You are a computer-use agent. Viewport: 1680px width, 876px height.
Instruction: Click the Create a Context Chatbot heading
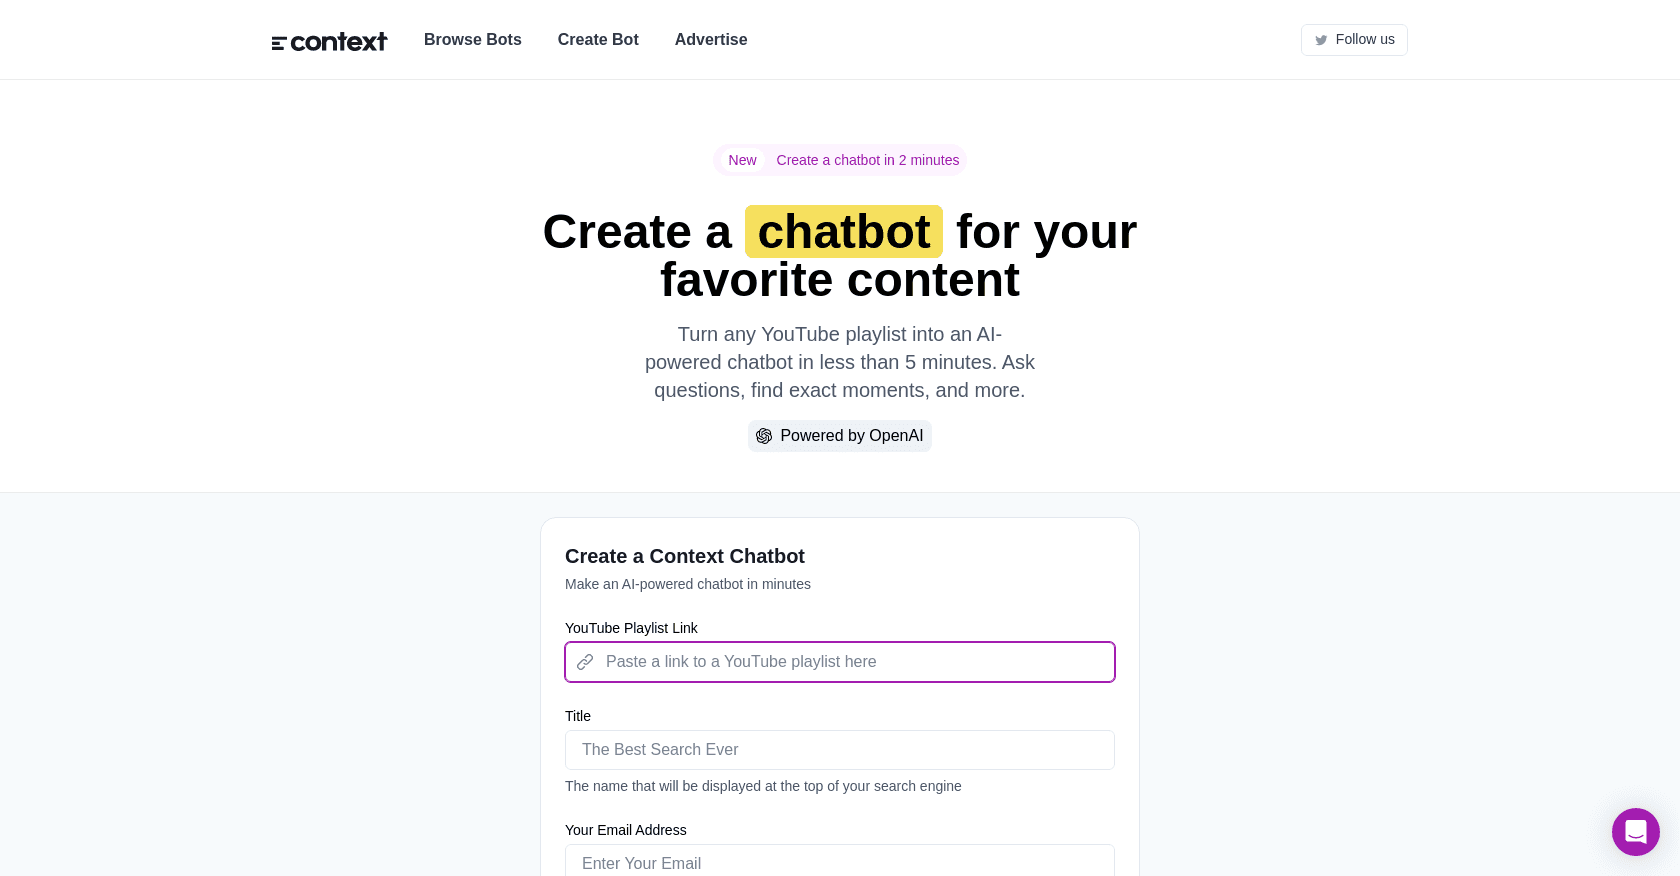point(685,556)
